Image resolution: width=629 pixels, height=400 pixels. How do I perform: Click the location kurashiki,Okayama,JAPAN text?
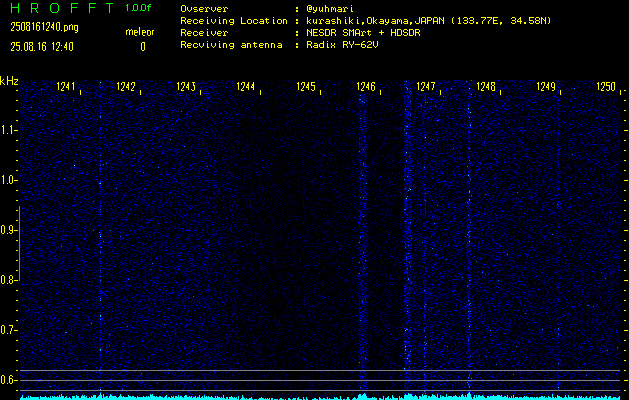click(x=375, y=21)
